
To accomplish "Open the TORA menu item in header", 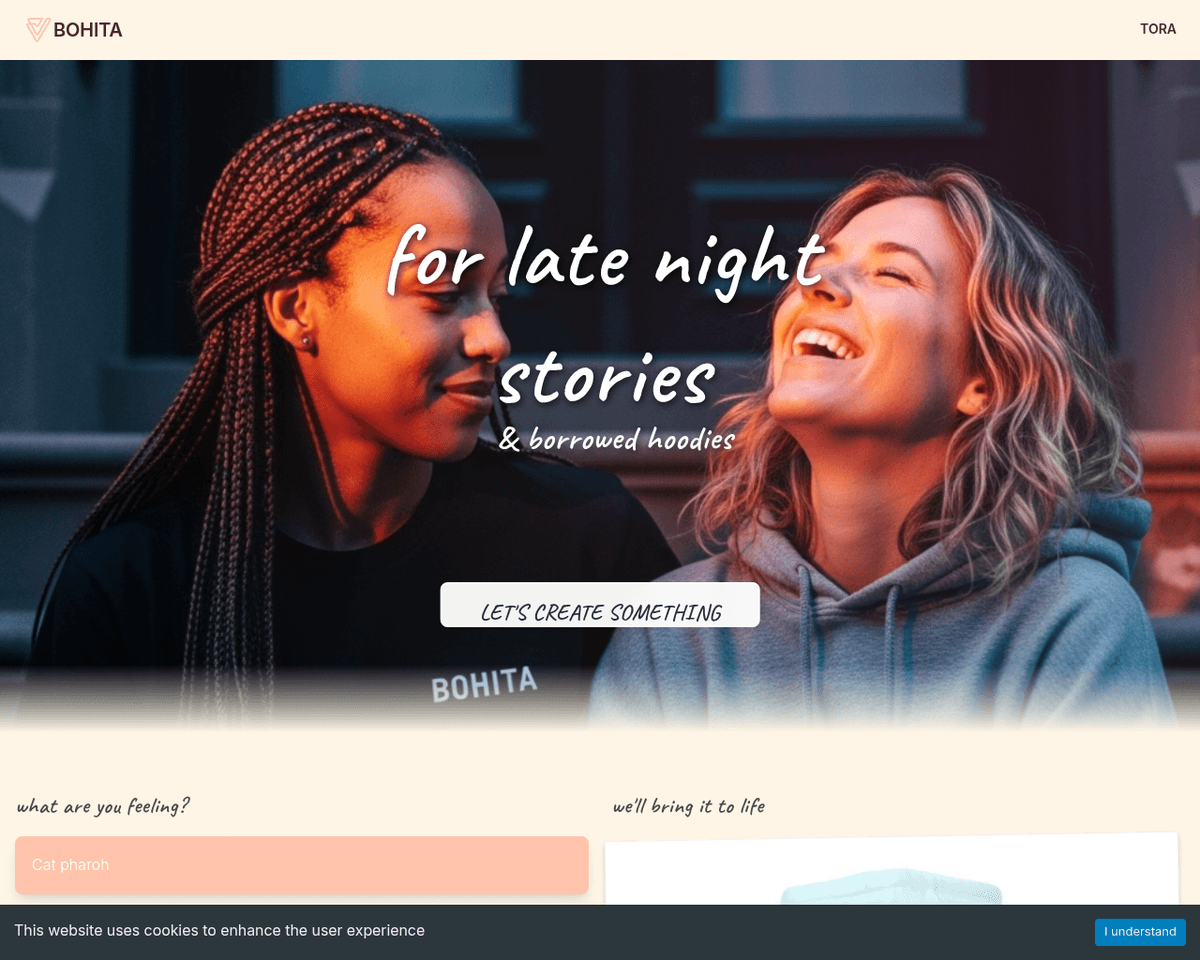I will (x=1158, y=29).
